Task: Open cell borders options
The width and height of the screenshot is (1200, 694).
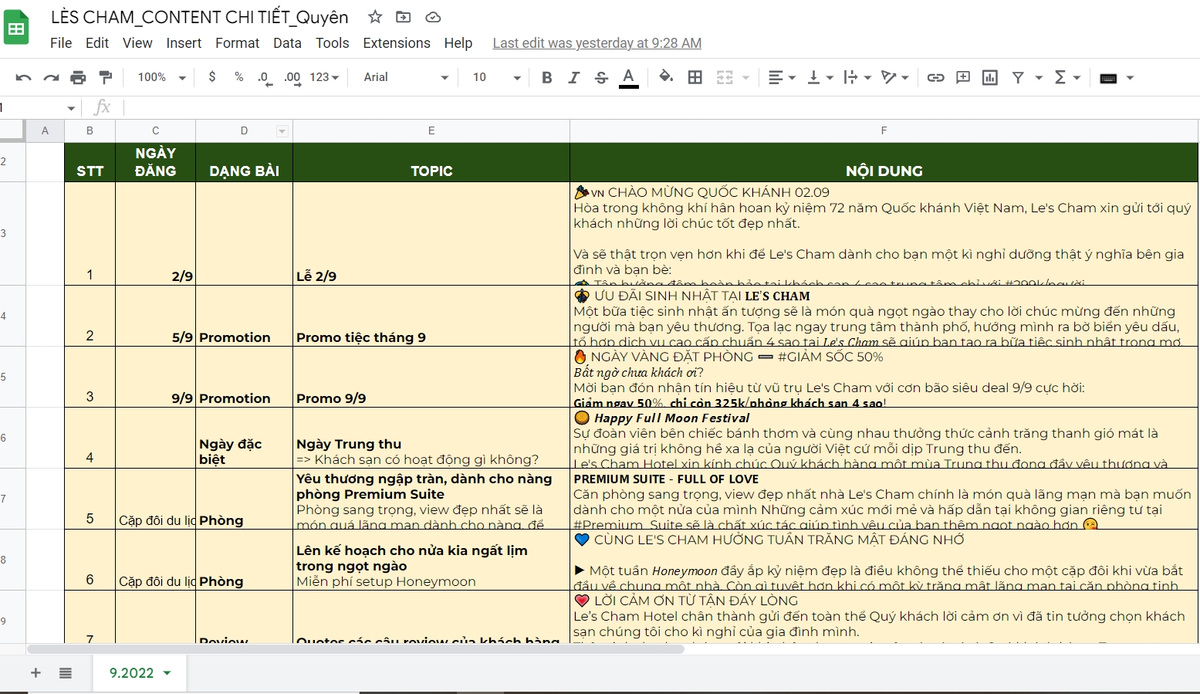Action: (x=695, y=77)
